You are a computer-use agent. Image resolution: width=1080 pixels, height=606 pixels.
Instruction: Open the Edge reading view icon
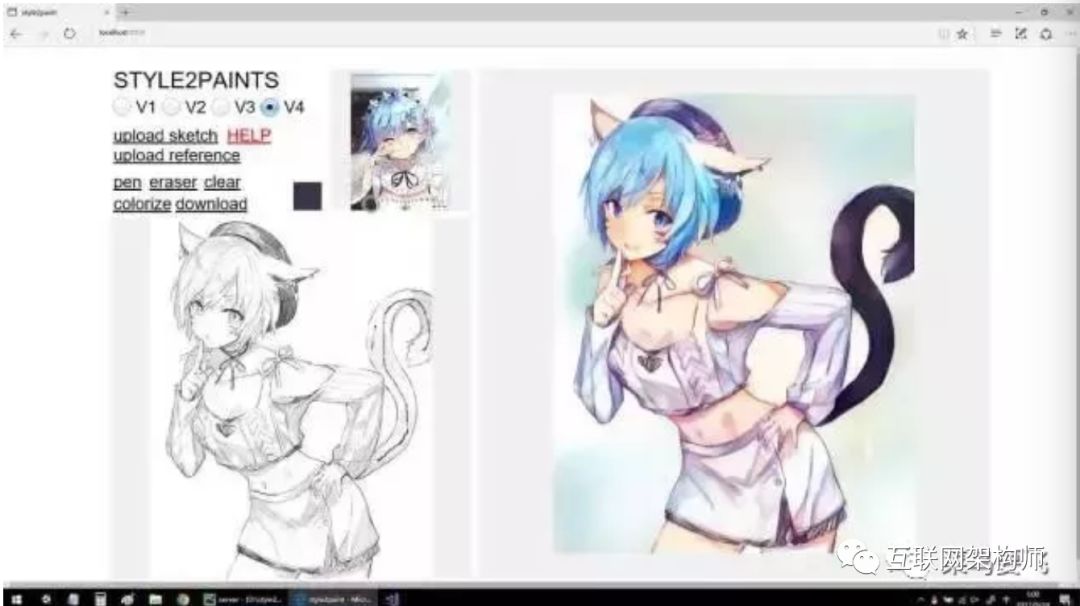click(944, 34)
